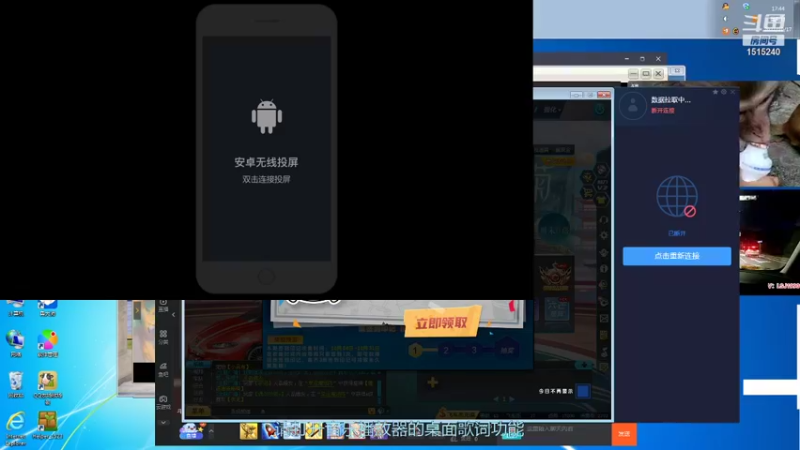Select the golden figure gift icon
Image resolution: width=800 pixels, height=450 pixels.
click(248, 431)
